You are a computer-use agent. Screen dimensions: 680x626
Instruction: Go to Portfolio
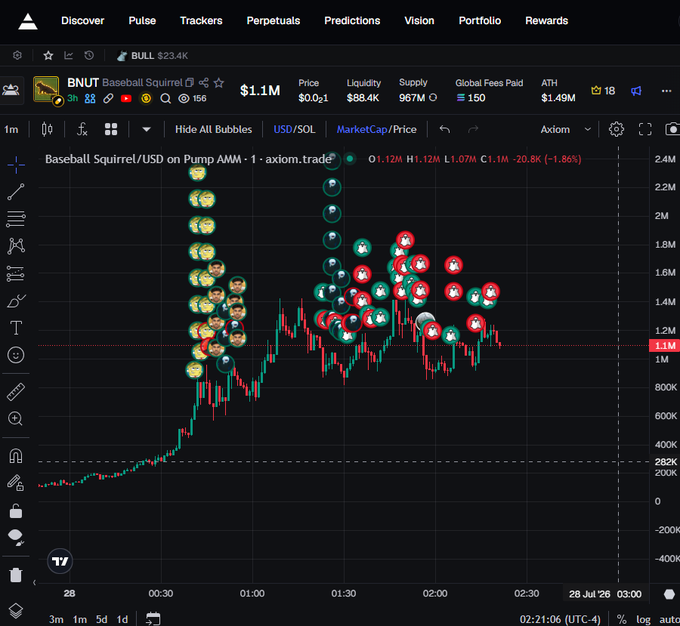480,21
